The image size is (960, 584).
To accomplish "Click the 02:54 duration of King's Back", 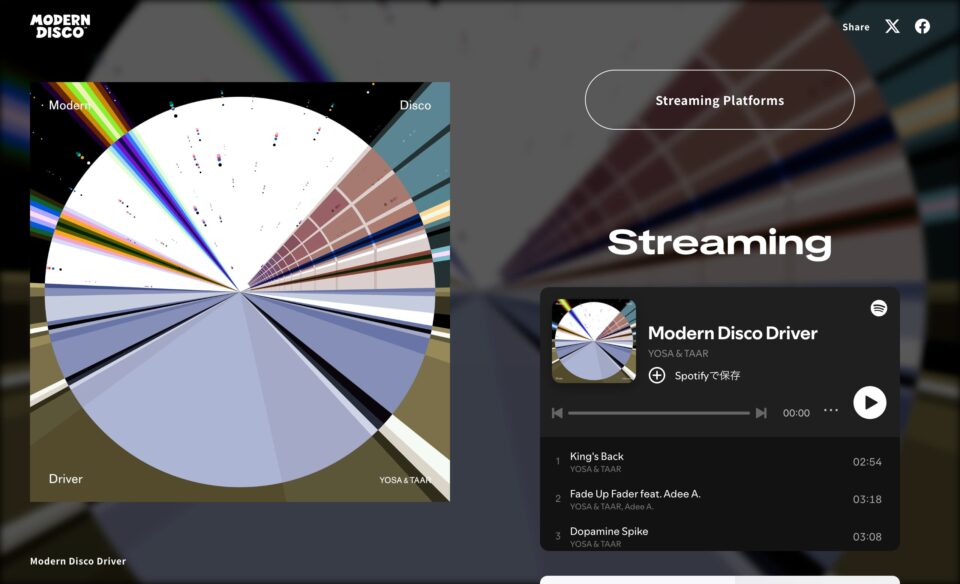I will pos(867,462).
